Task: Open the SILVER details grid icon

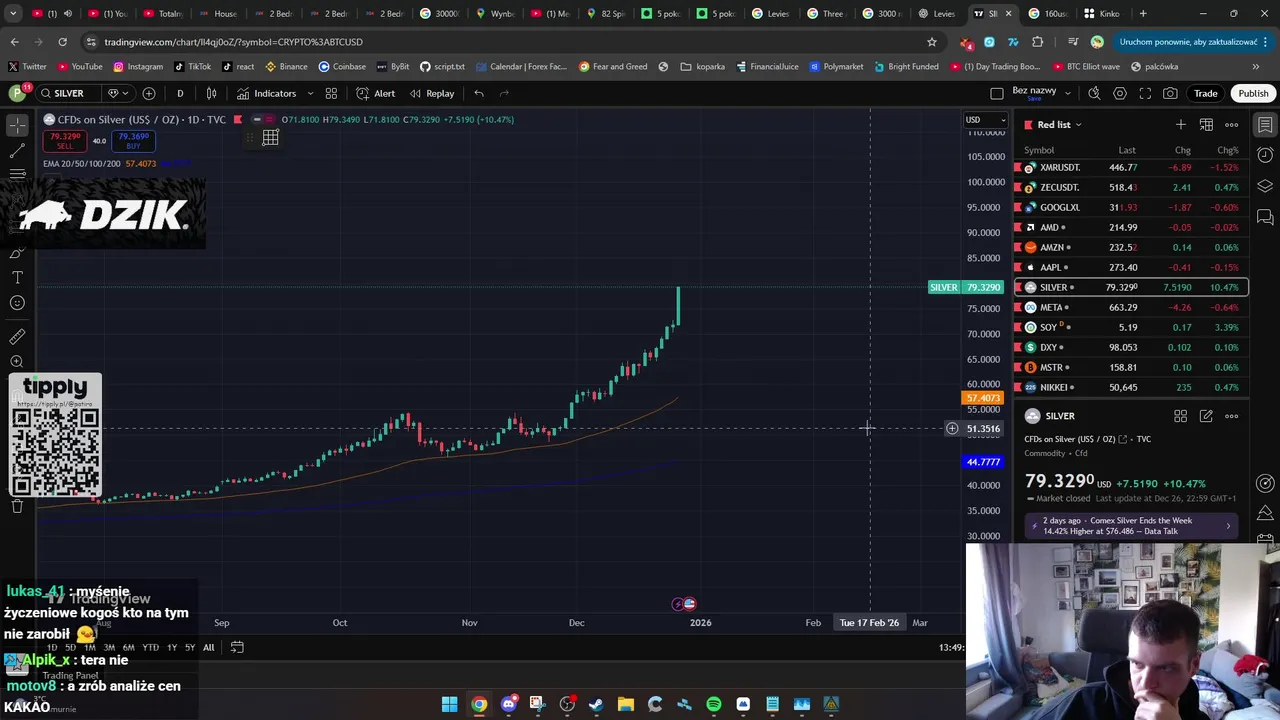Action: pos(1180,416)
